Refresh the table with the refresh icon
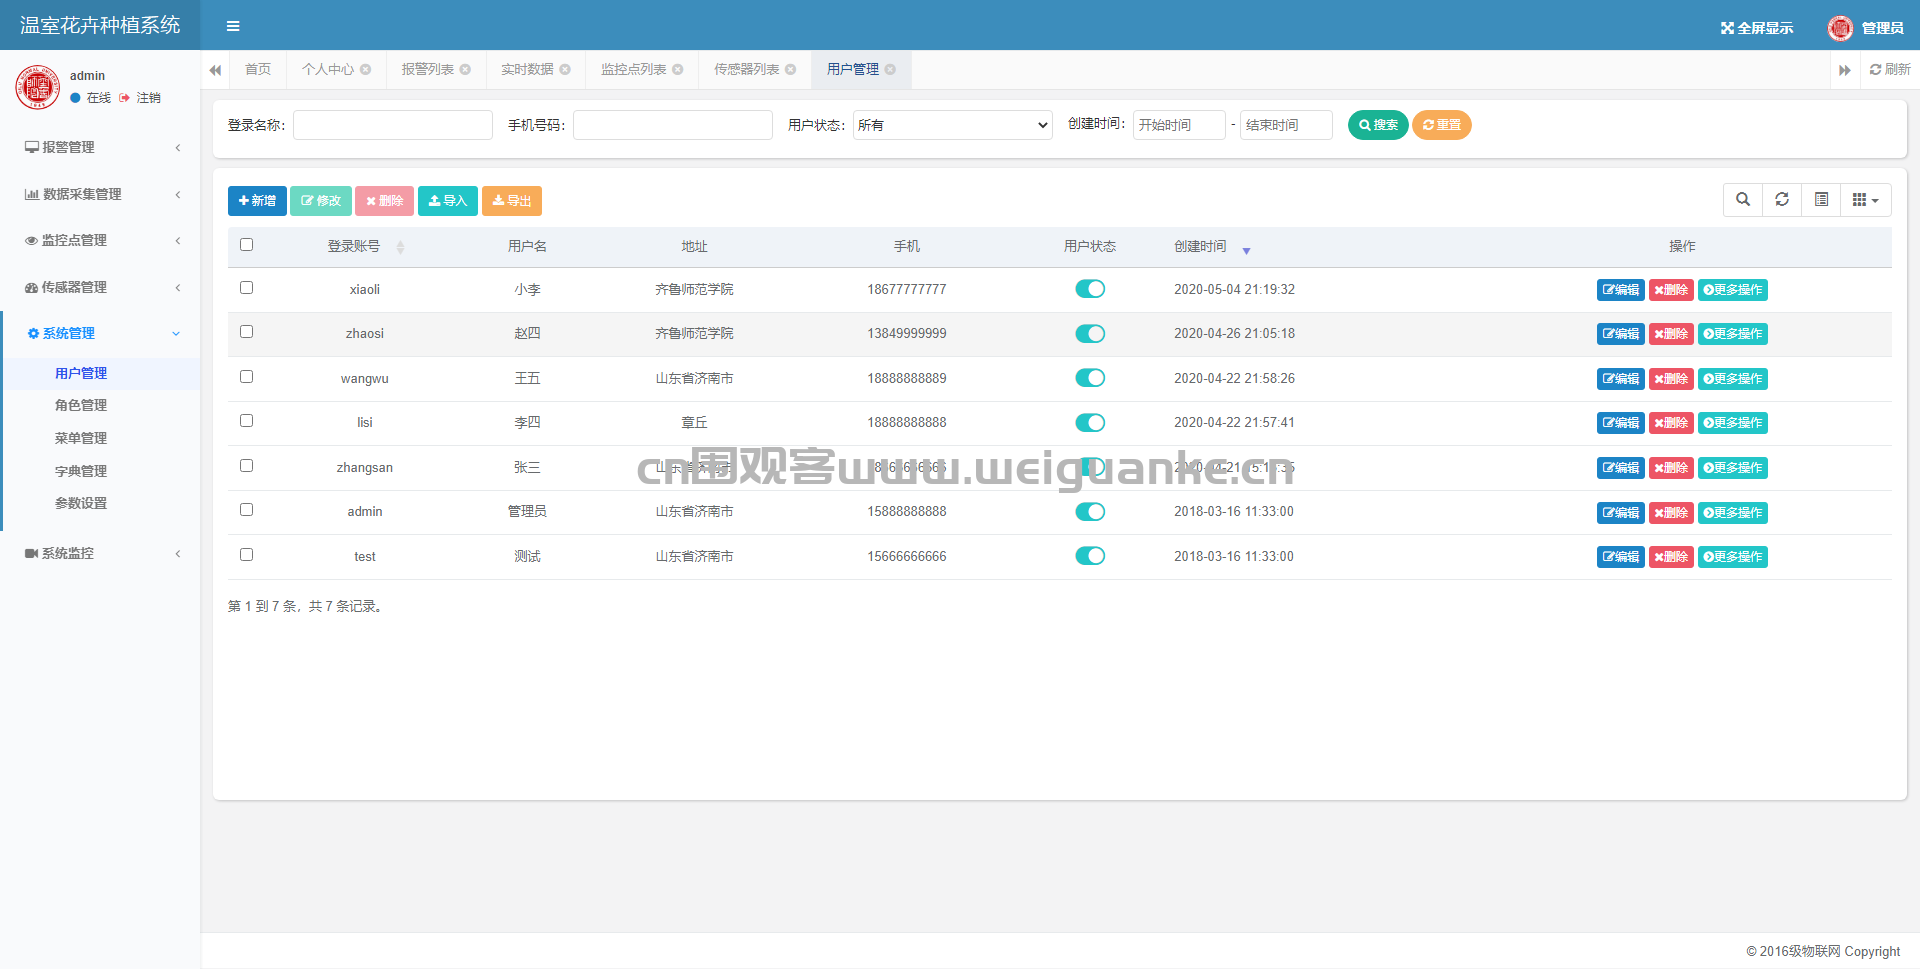This screenshot has height=969, width=1920. (x=1782, y=200)
